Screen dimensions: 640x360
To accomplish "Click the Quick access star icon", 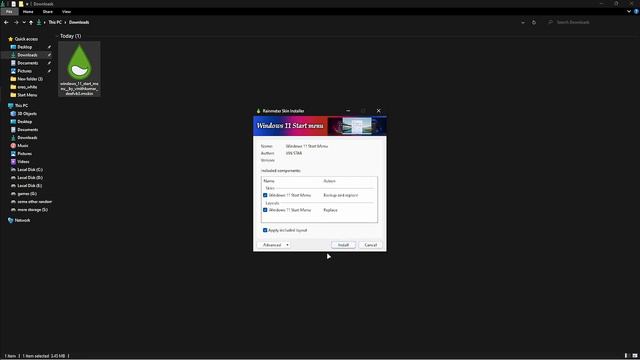I will coord(11,39).
